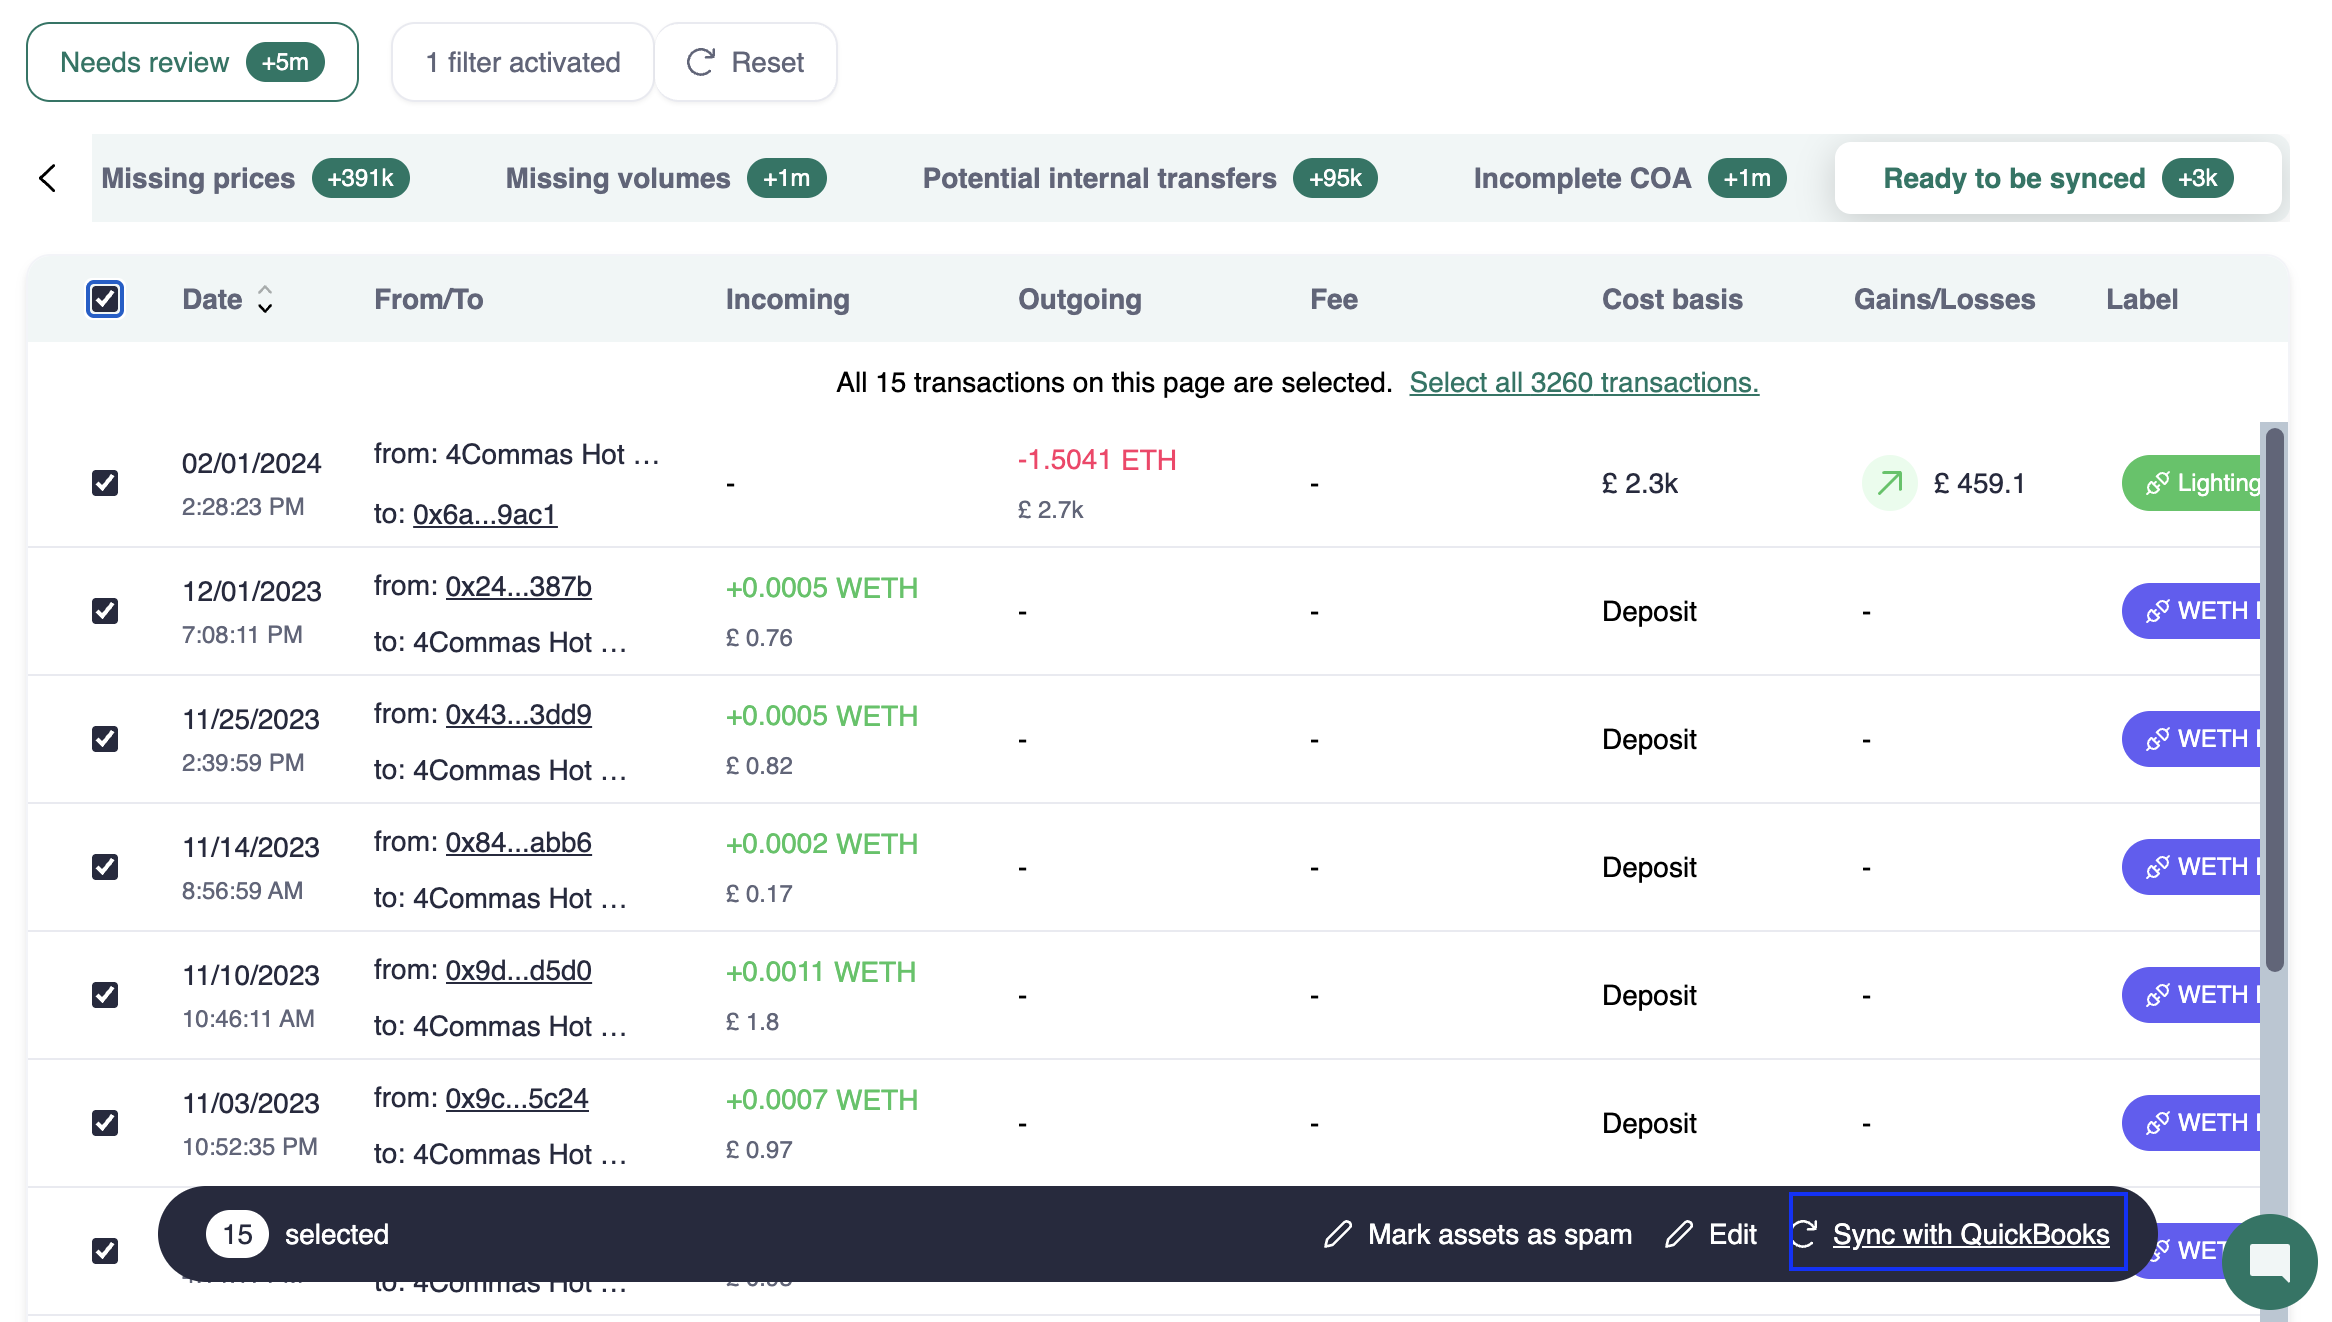2332x1322 pixels.
Task: Uncheck the 11/14/2023 transaction checkbox
Action: [105, 867]
